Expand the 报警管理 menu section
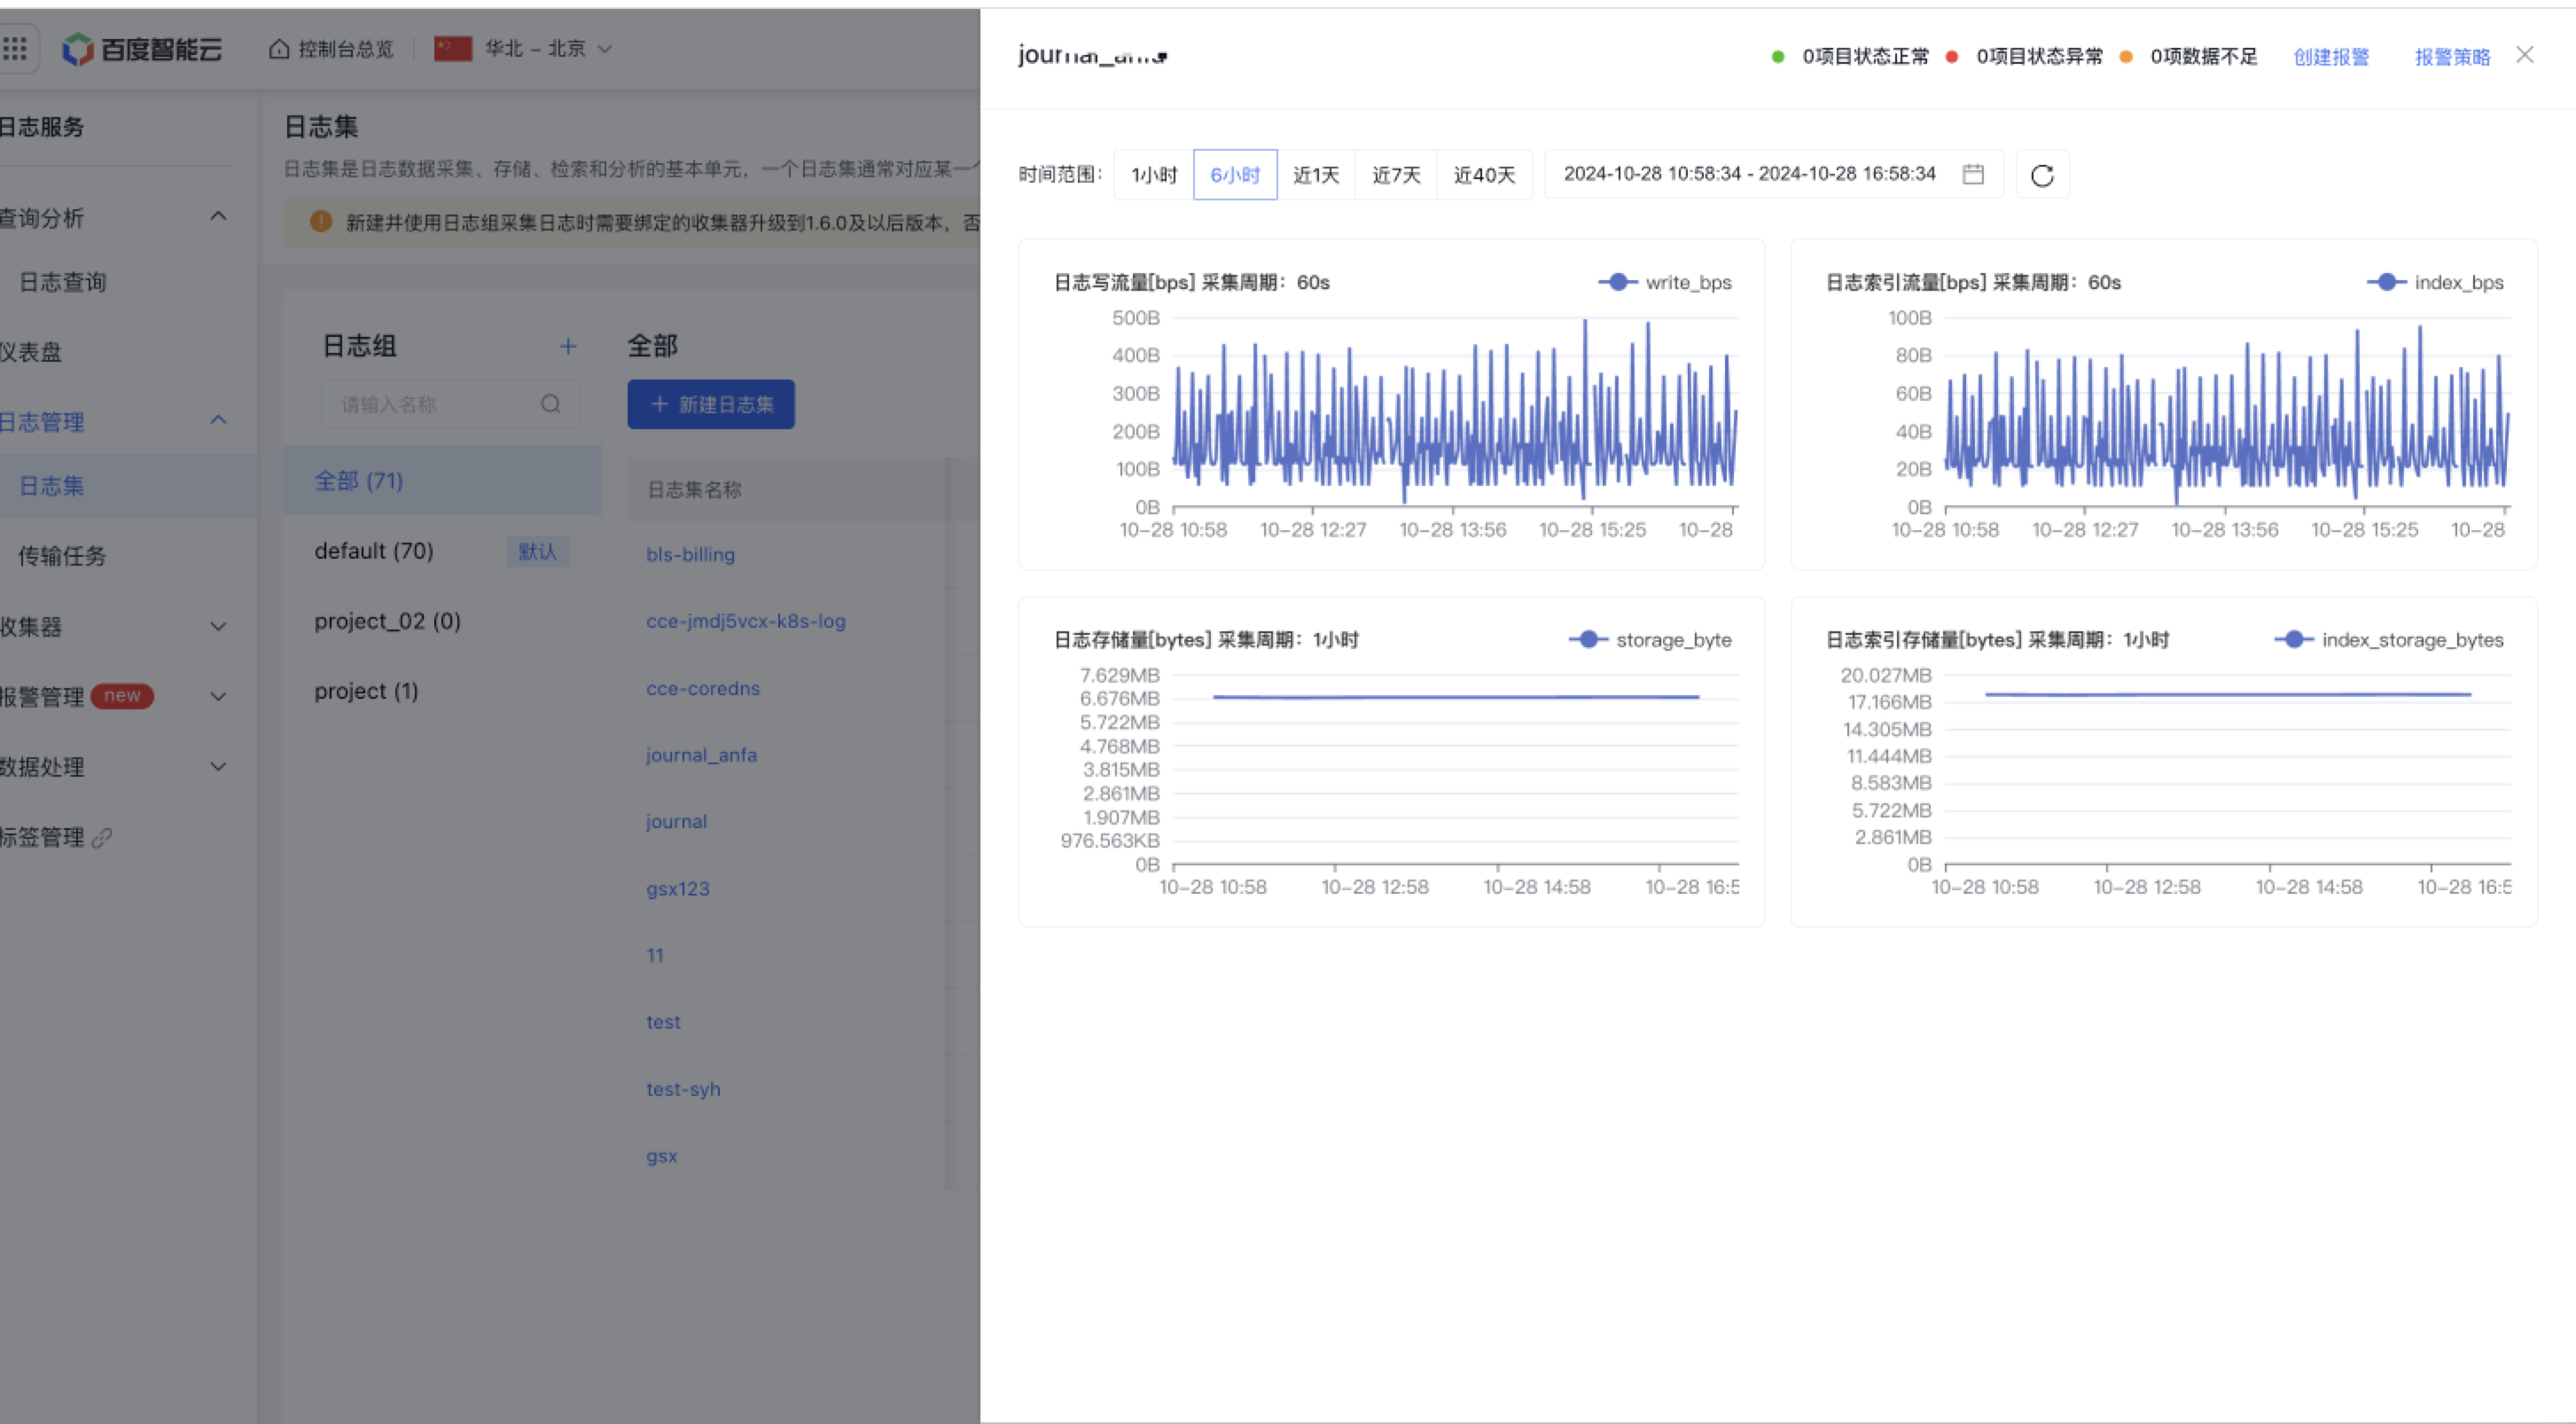Image resolution: width=2576 pixels, height=1424 pixels. click(x=218, y=697)
